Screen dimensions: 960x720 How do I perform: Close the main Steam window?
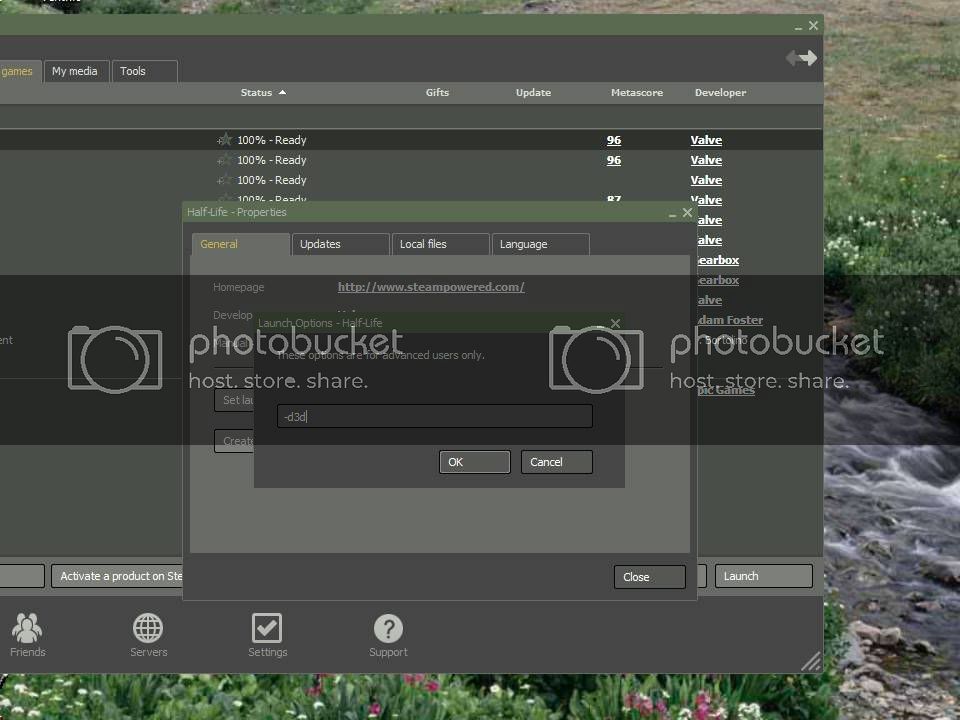(813, 26)
